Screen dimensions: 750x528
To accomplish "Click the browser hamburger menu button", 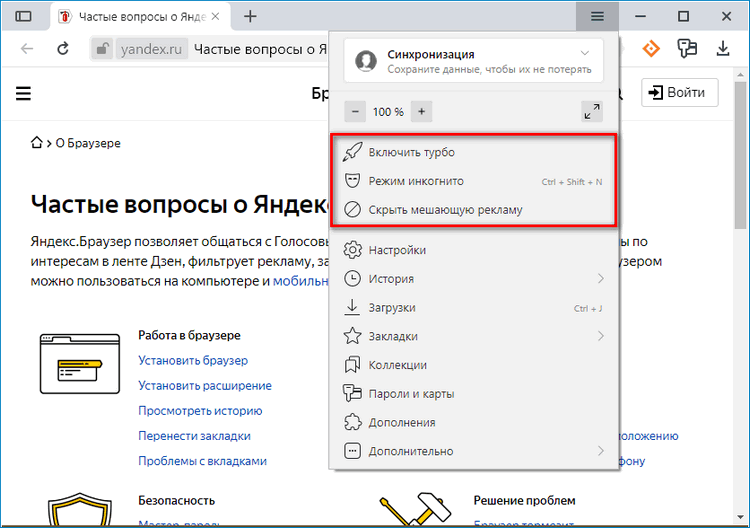I will click(x=597, y=16).
